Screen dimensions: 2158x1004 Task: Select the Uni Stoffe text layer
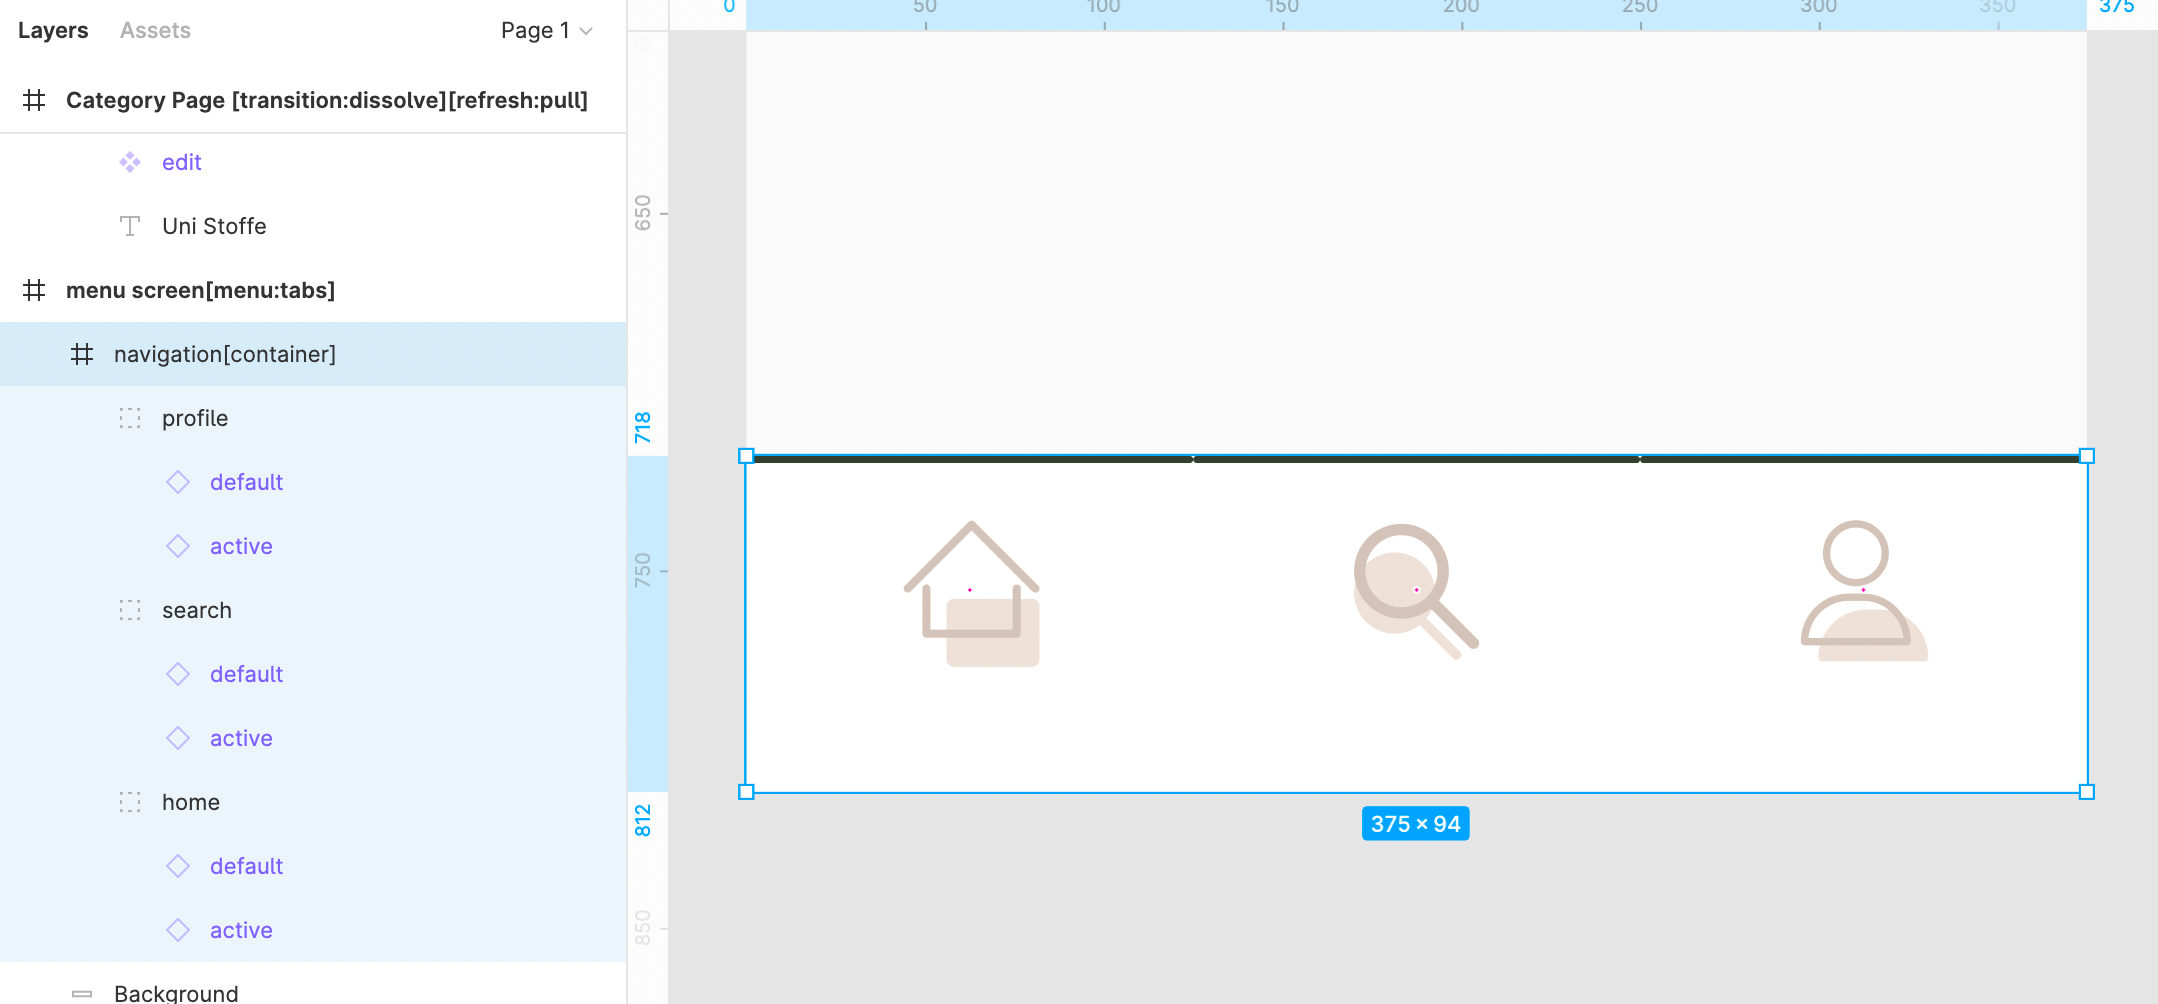pyautogui.click(x=313, y=226)
